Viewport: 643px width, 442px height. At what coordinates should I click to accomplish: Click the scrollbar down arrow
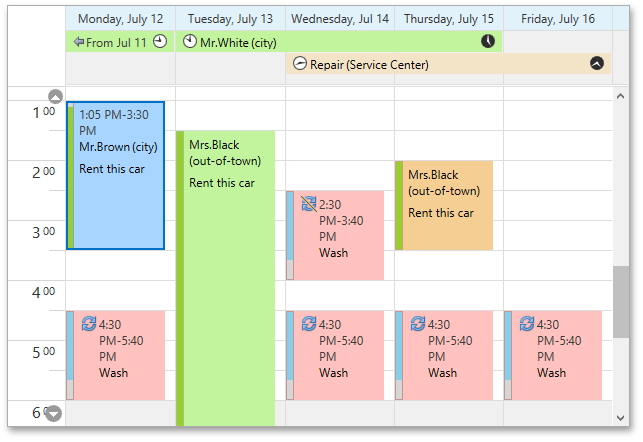pos(620,418)
